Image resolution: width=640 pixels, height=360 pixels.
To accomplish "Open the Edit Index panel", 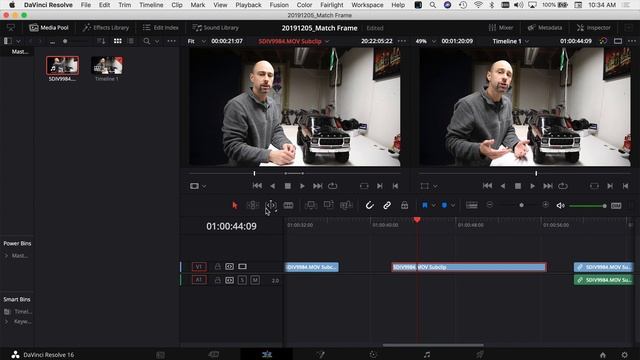I will 161,28.
